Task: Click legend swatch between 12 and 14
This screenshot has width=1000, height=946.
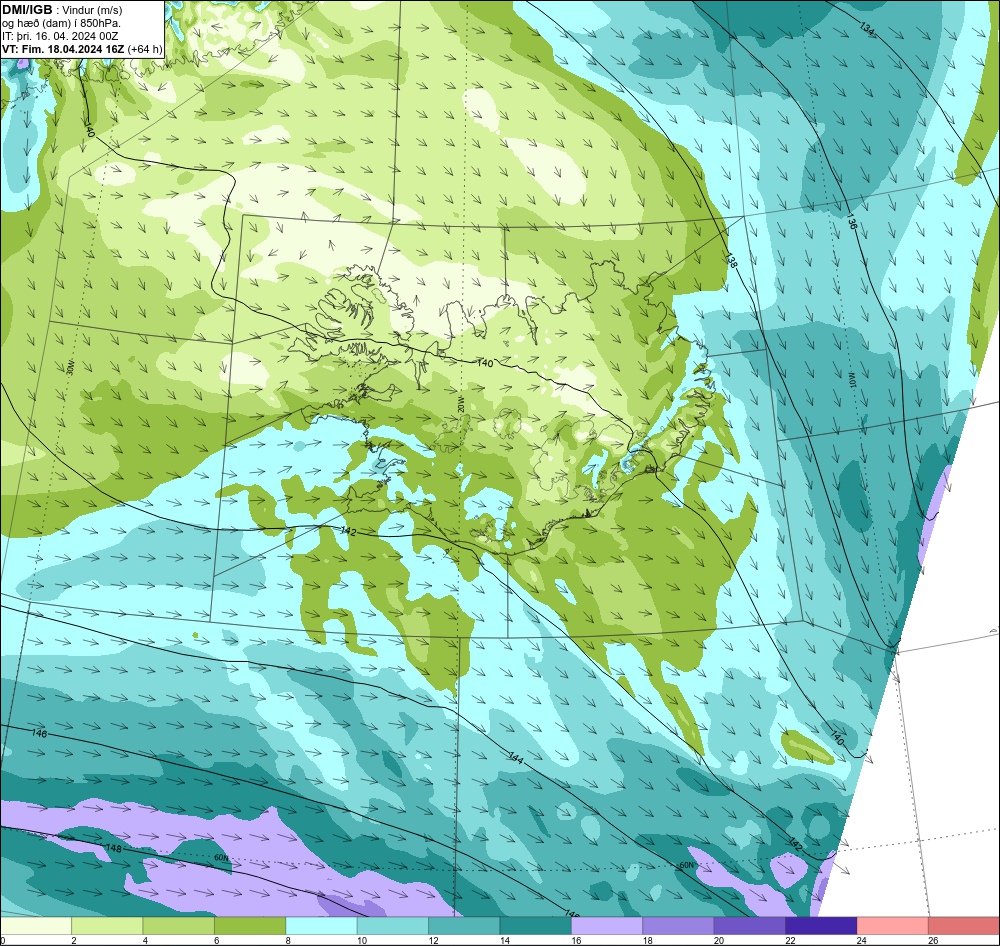Action: click(x=464, y=926)
